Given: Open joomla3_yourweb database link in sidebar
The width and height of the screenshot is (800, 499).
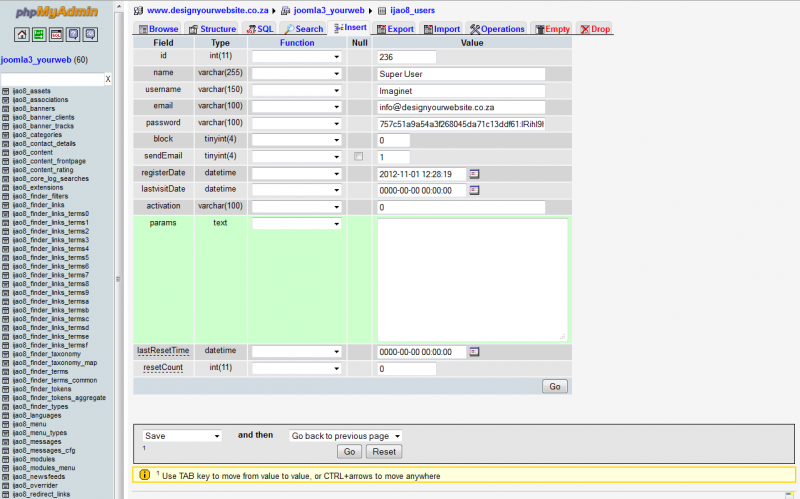Looking at the screenshot, I should pos(36,60).
